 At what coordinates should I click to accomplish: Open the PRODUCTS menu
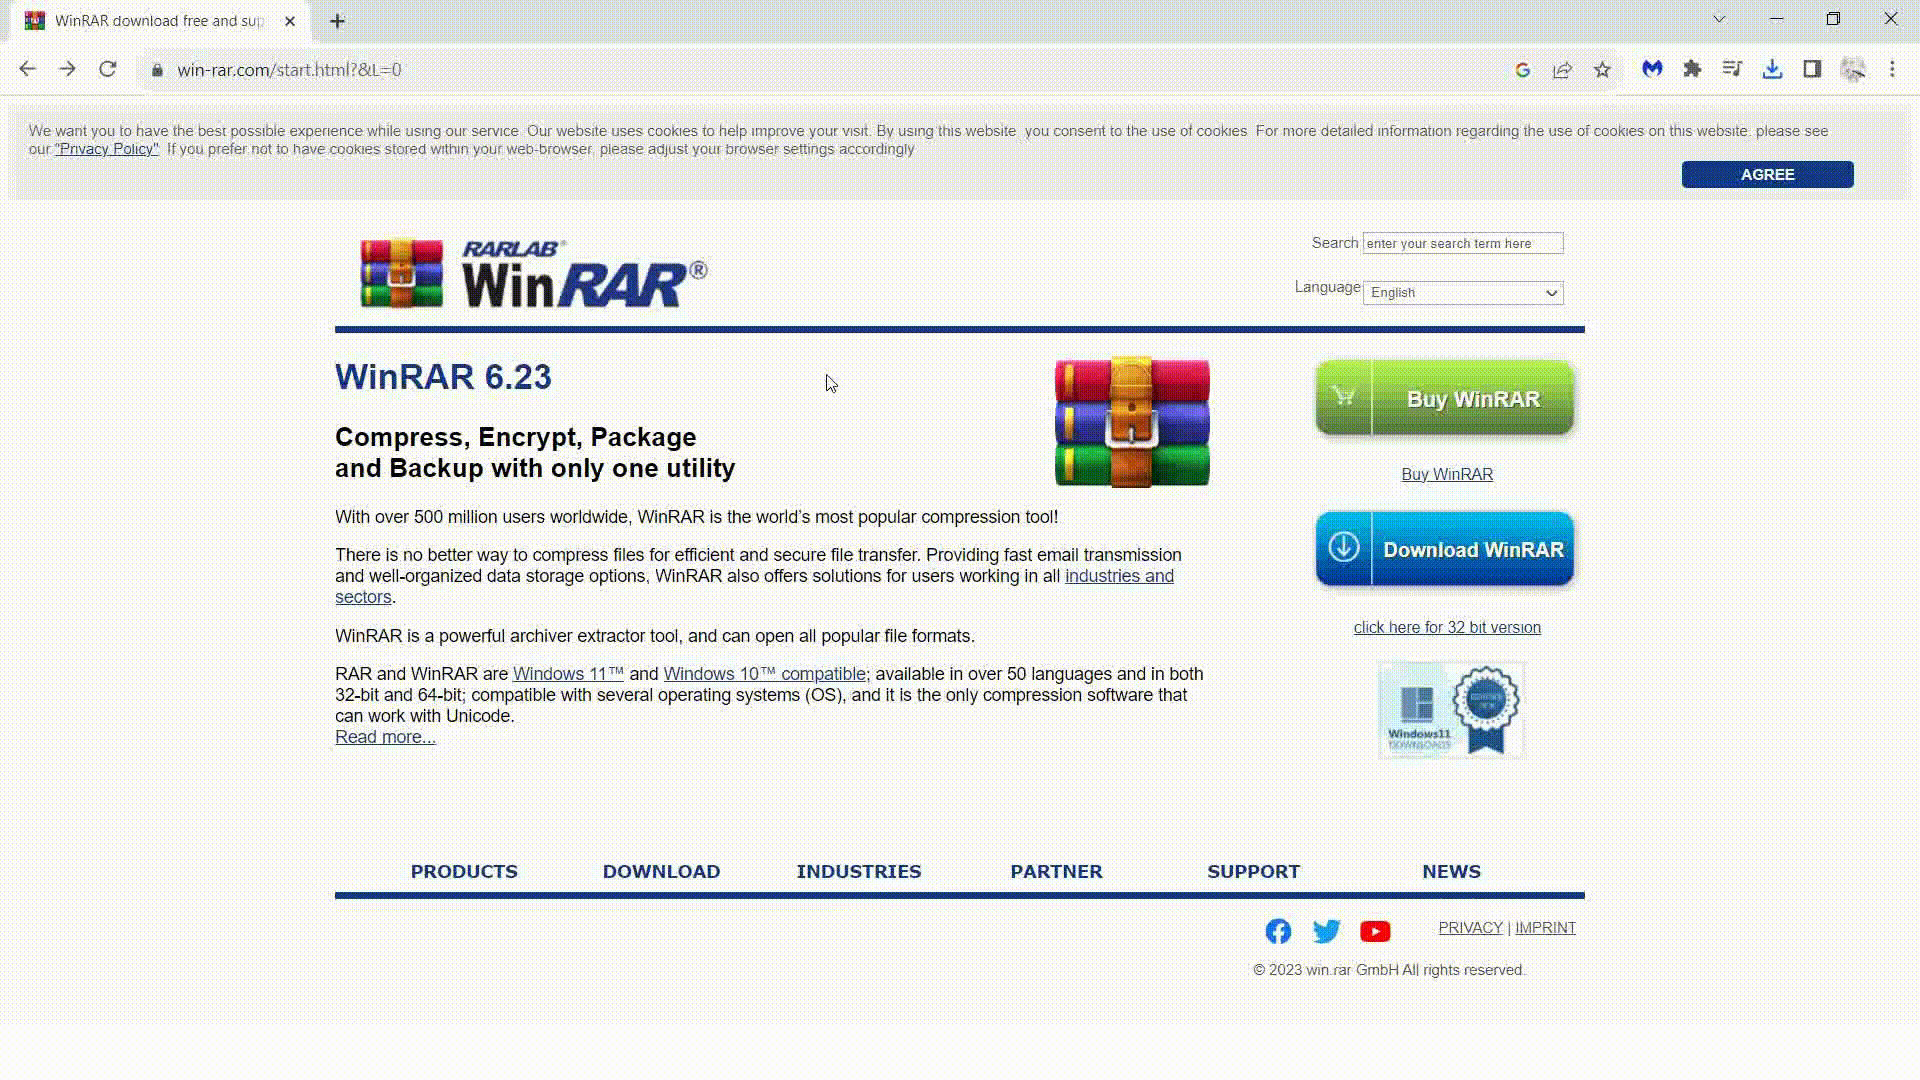click(x=464, y=871)
